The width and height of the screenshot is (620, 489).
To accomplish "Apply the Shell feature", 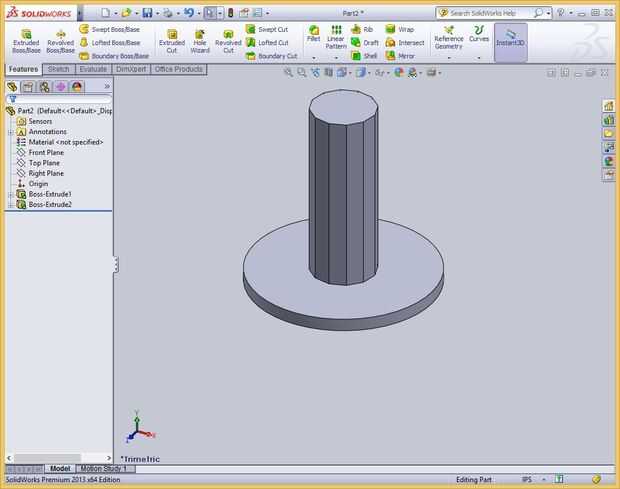I will (364, 56).
